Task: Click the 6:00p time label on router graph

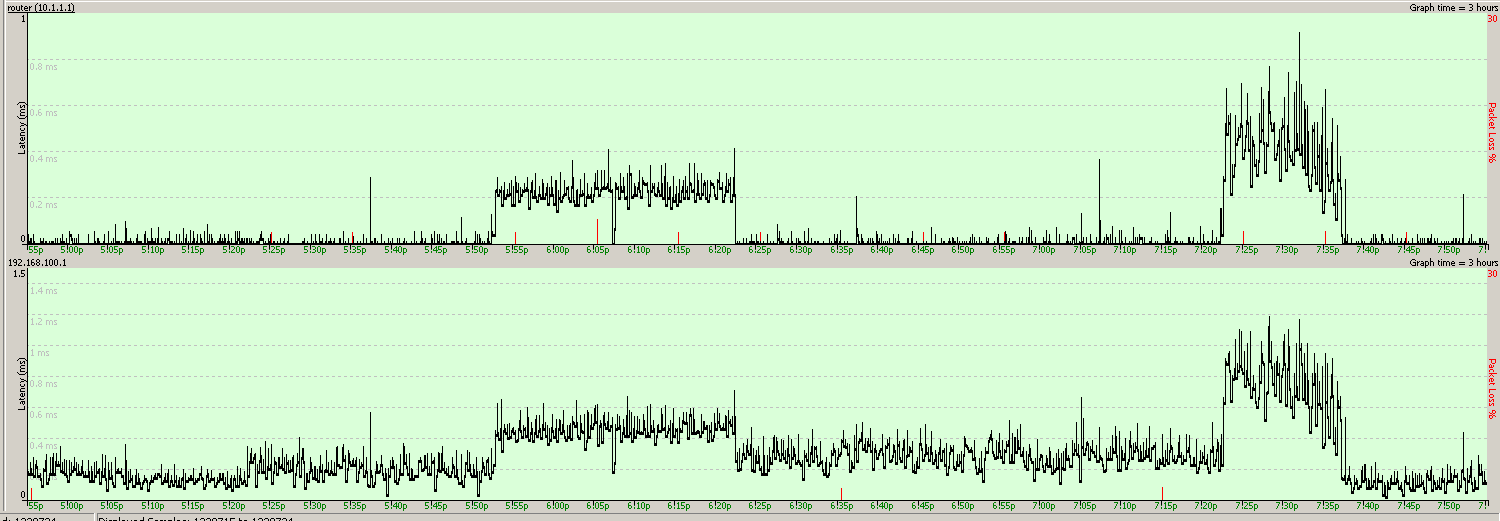Action: [x=557, y=250]
